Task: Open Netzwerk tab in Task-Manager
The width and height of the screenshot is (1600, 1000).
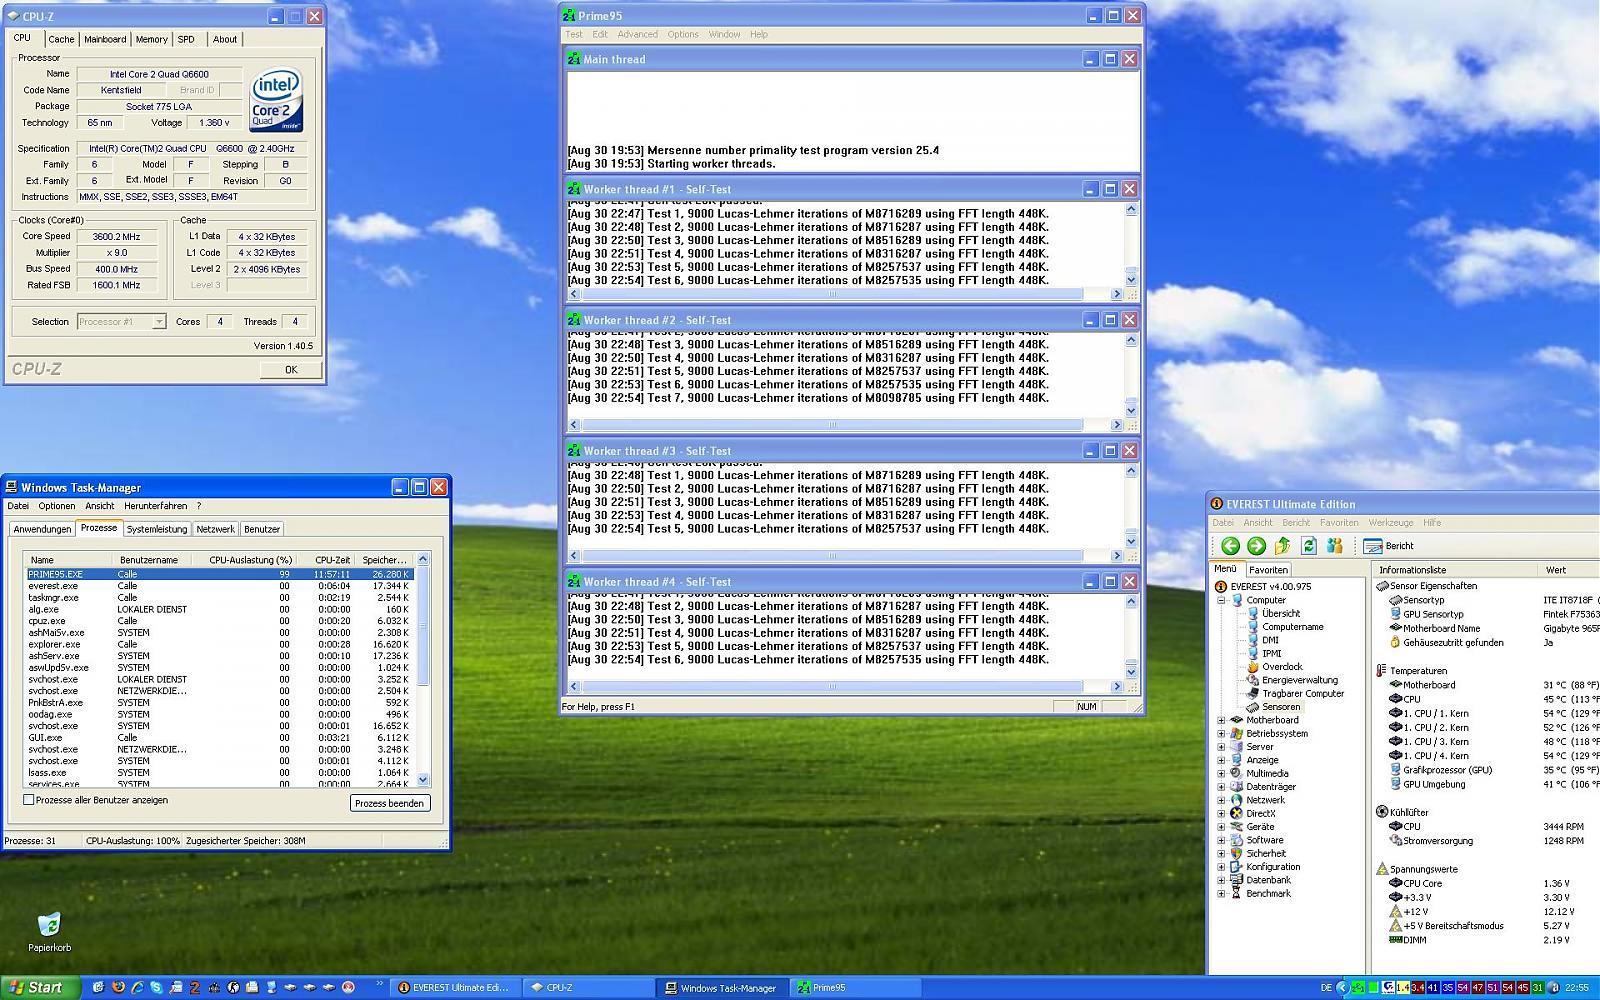Action: click(x=215, y=529)
